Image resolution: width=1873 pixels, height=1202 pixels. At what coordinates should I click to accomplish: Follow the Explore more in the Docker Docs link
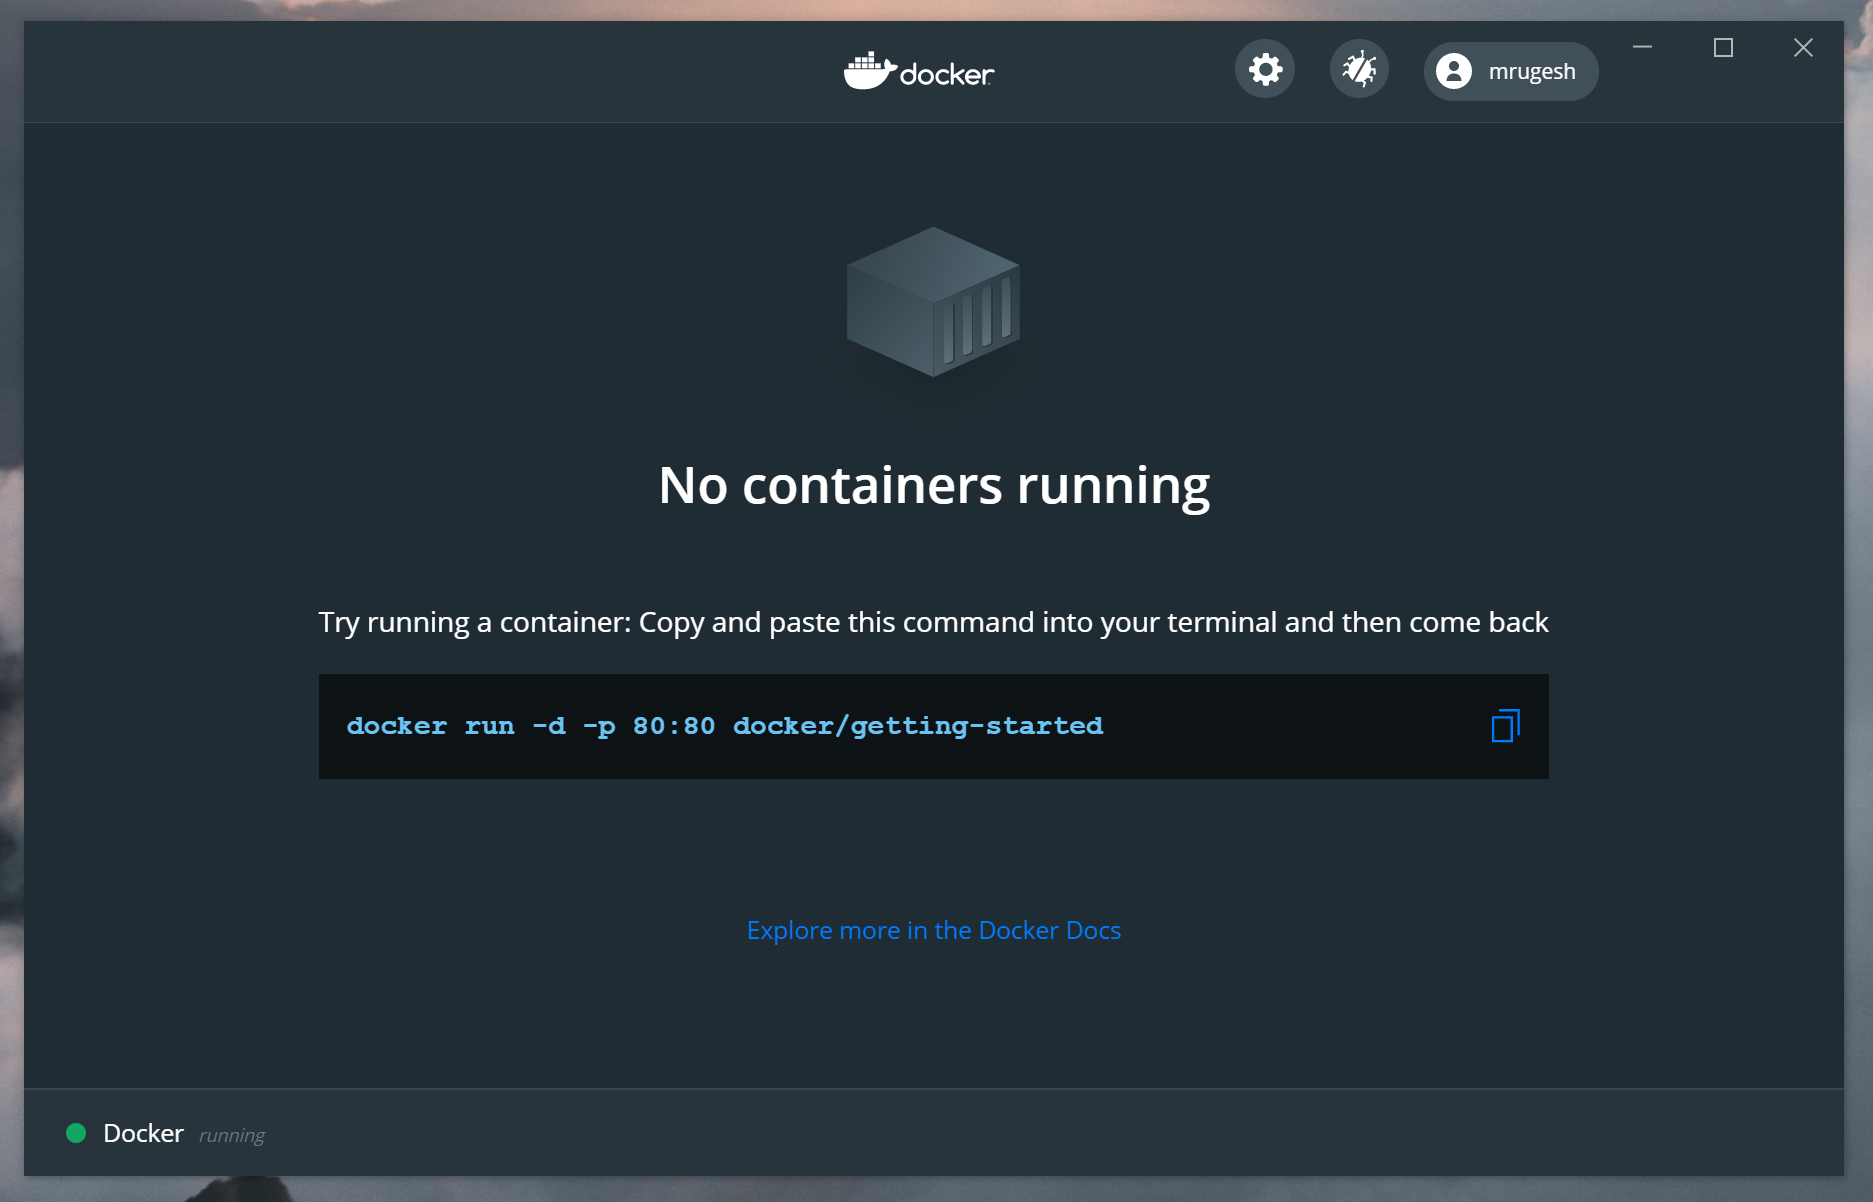[934, 930]
